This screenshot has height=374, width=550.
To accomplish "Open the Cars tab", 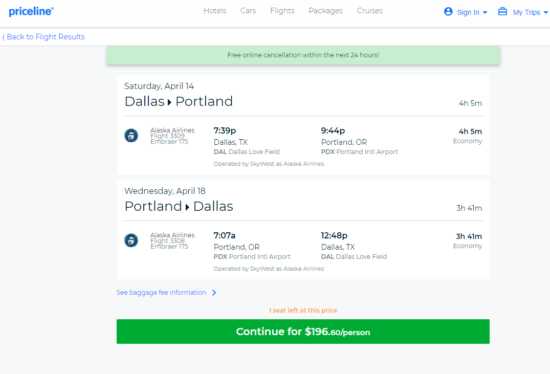I will [248, 11].
